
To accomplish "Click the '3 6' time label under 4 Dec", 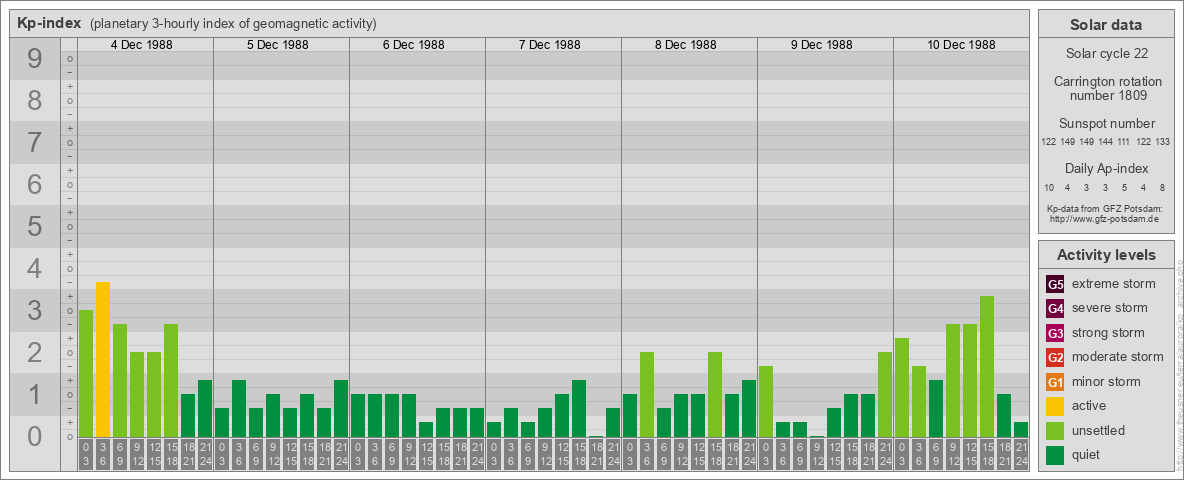I will coord(103,454).
